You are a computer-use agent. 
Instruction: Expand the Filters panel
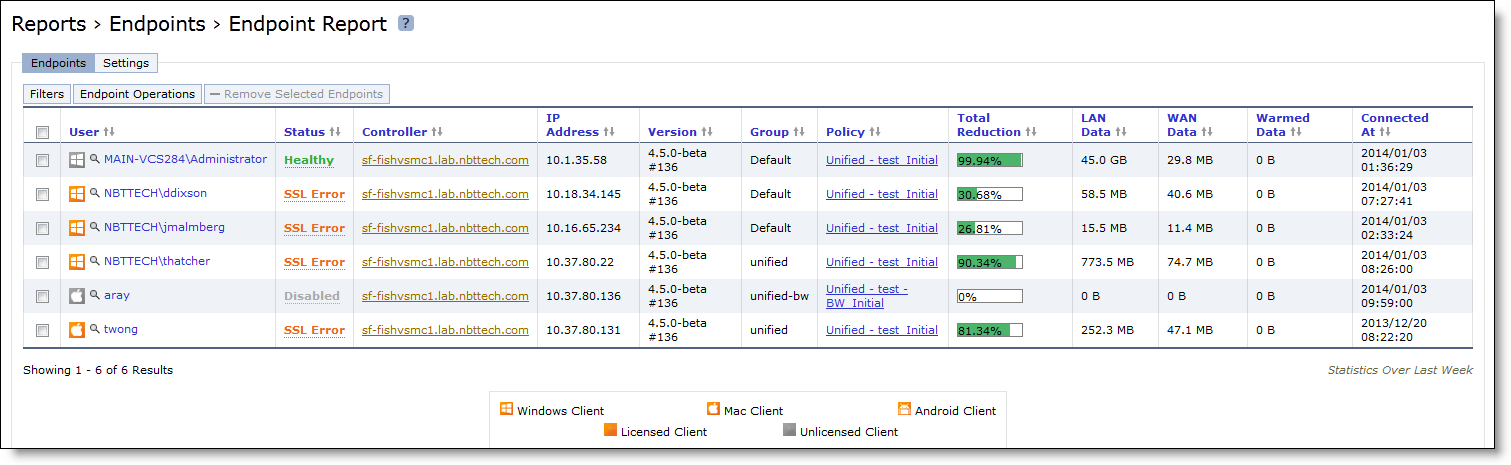coord(47,94)
